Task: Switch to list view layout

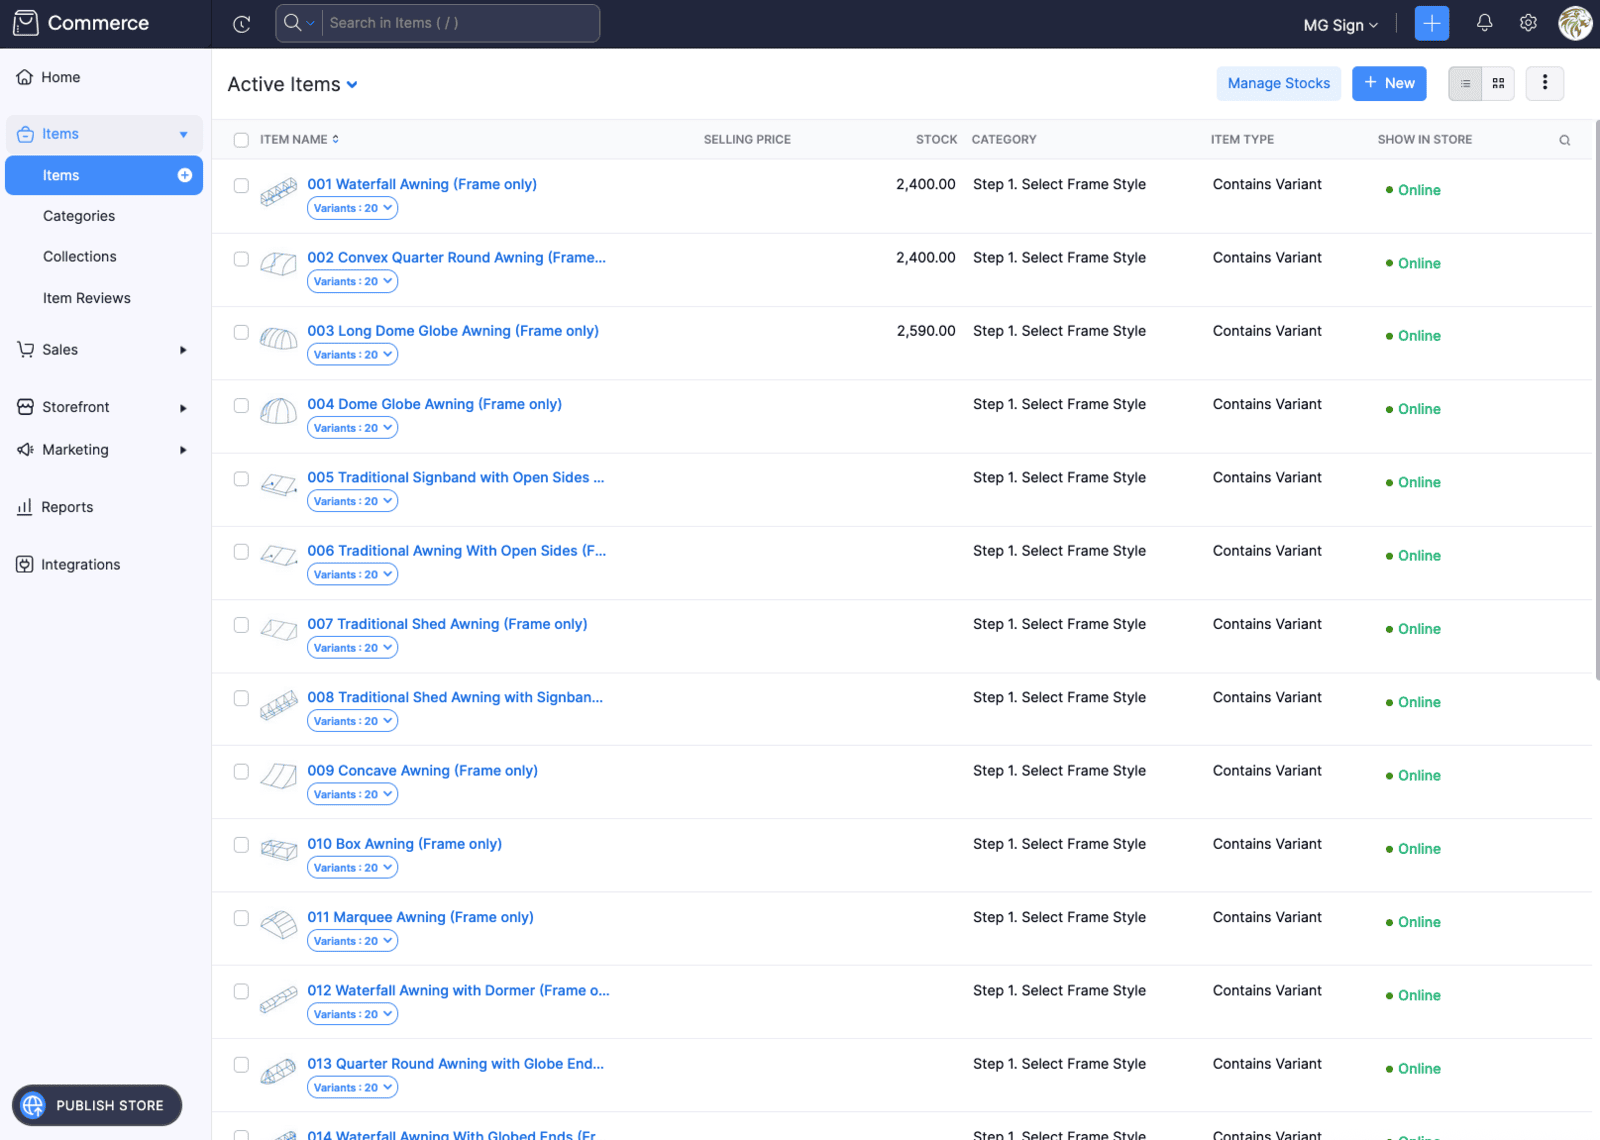Action: pyautogui.click(x=1465, y=84)
